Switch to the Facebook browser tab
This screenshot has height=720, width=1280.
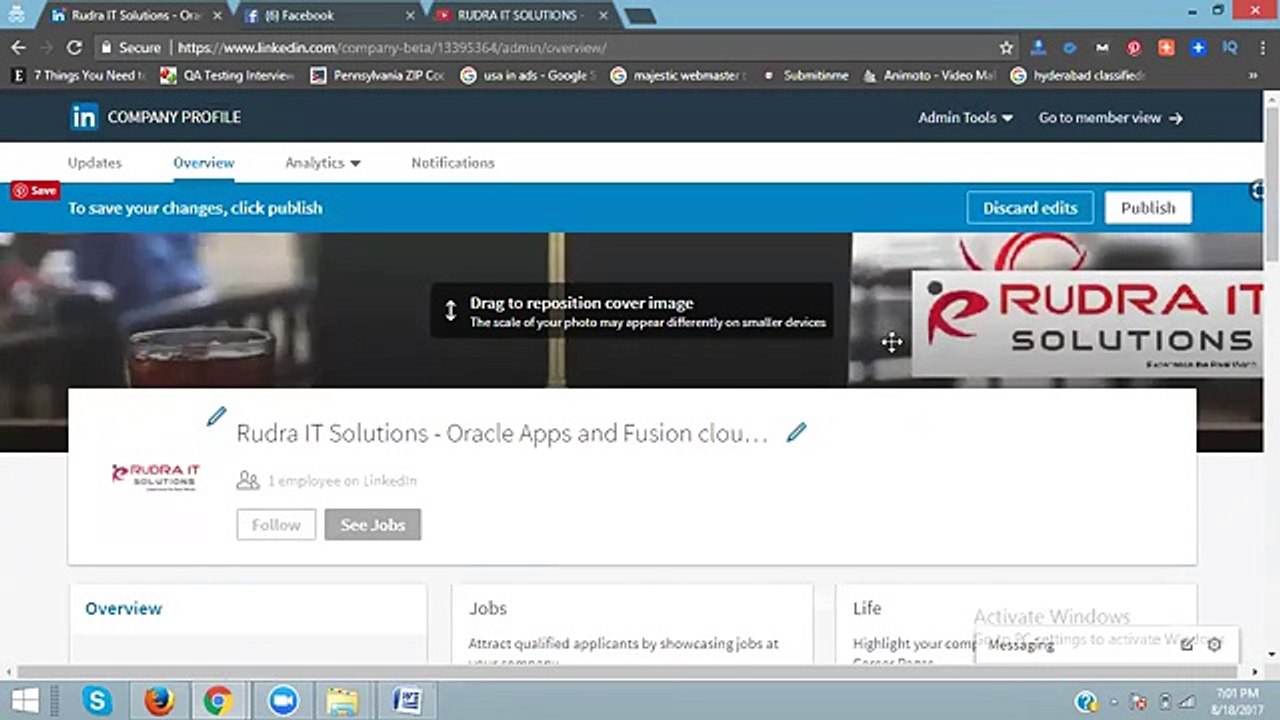pos(328,15)
